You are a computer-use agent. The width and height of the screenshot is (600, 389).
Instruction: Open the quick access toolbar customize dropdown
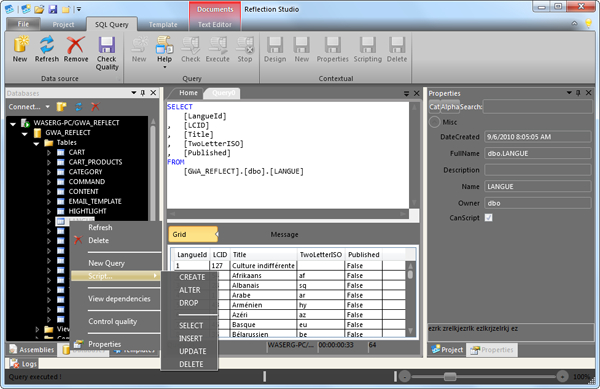pyautogui.click(x=78, y=9)
